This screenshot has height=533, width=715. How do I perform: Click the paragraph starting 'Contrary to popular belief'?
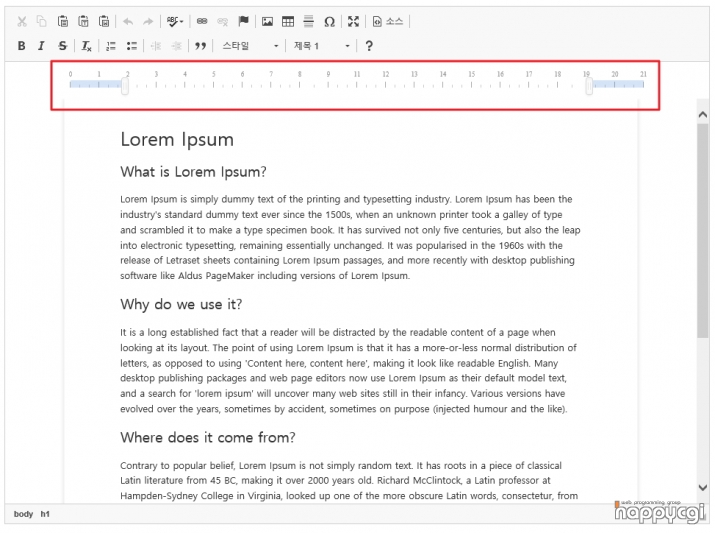click(x=349, y=481)
